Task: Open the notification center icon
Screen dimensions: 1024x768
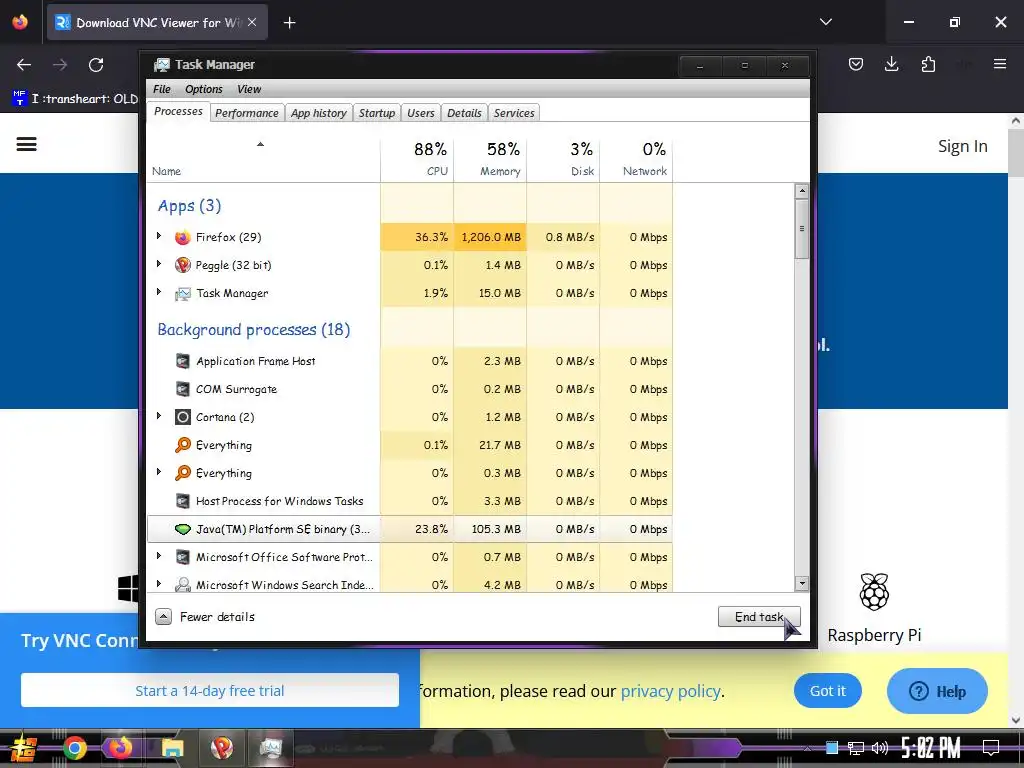Action: 991,748
